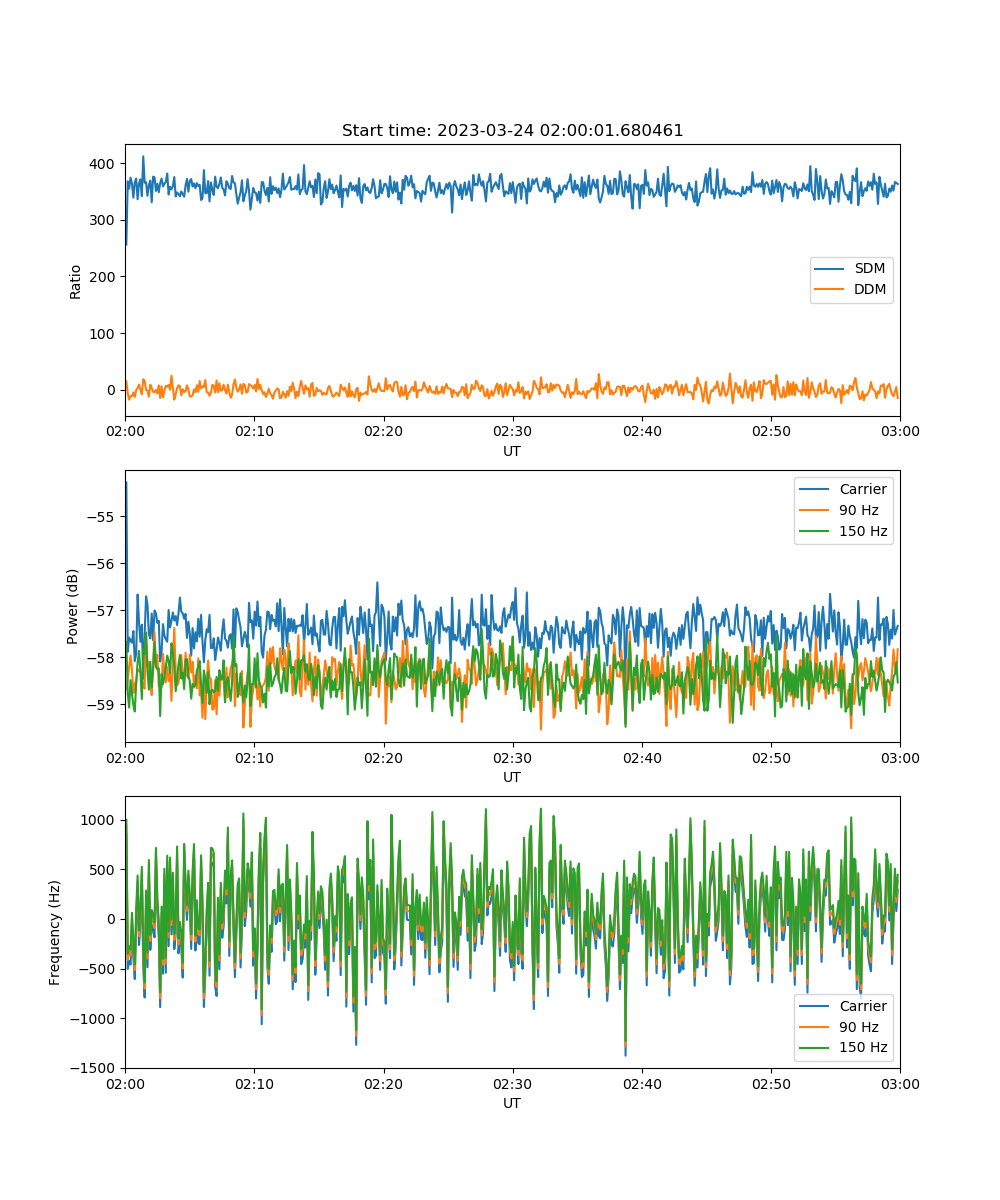Click the green 150 Hz swatch in power legend
The image size is (1000, 1200).
815,531
